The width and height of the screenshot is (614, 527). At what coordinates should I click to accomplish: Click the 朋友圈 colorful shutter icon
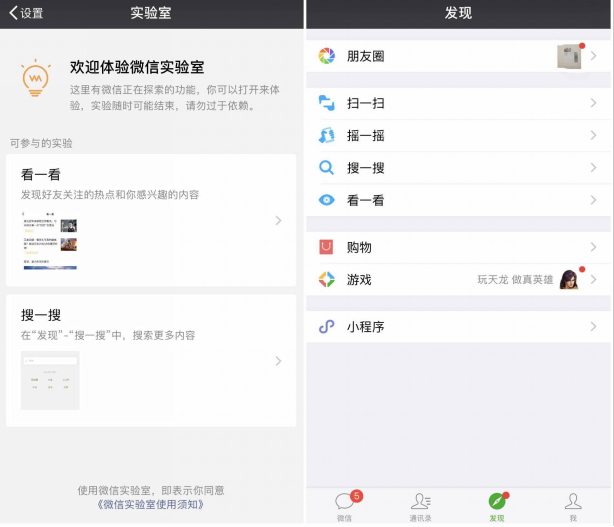pos(327,56)
